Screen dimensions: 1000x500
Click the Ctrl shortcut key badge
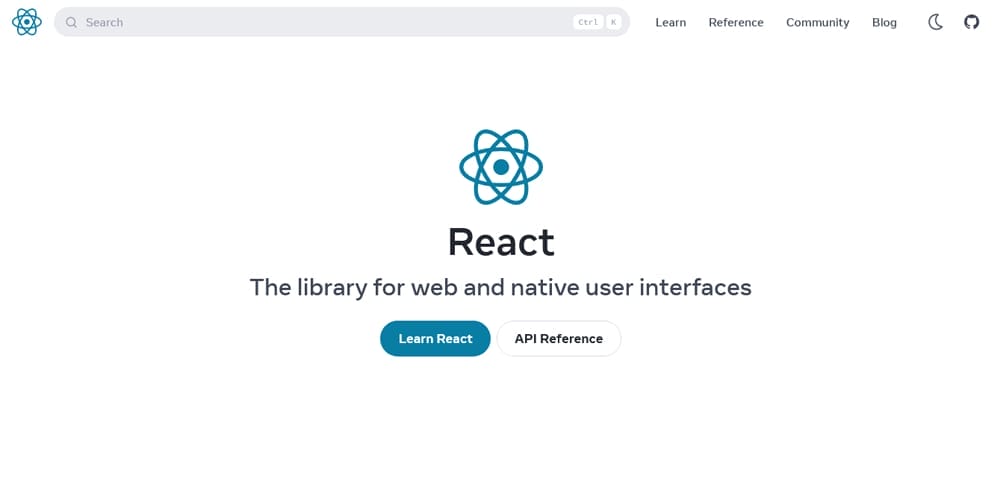point(588,22)
